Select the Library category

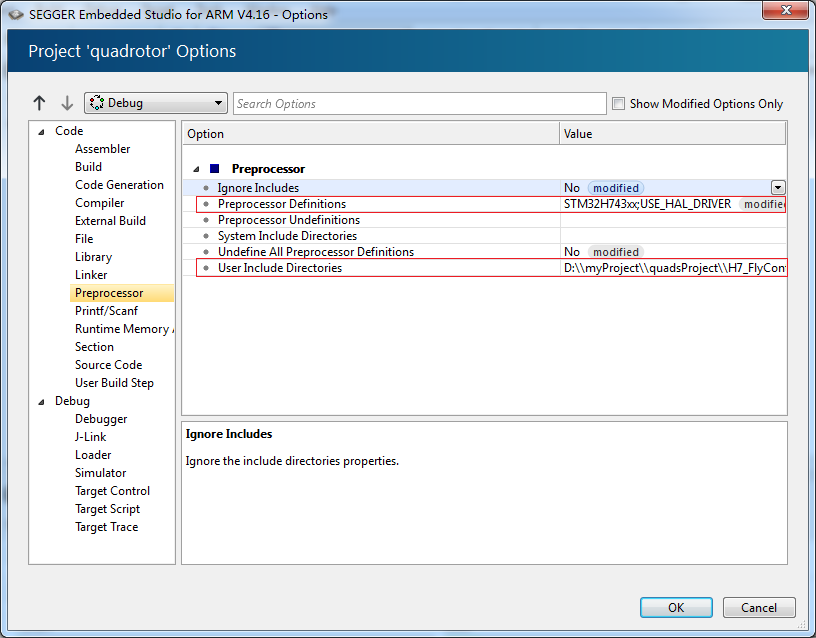click(94, 257)
